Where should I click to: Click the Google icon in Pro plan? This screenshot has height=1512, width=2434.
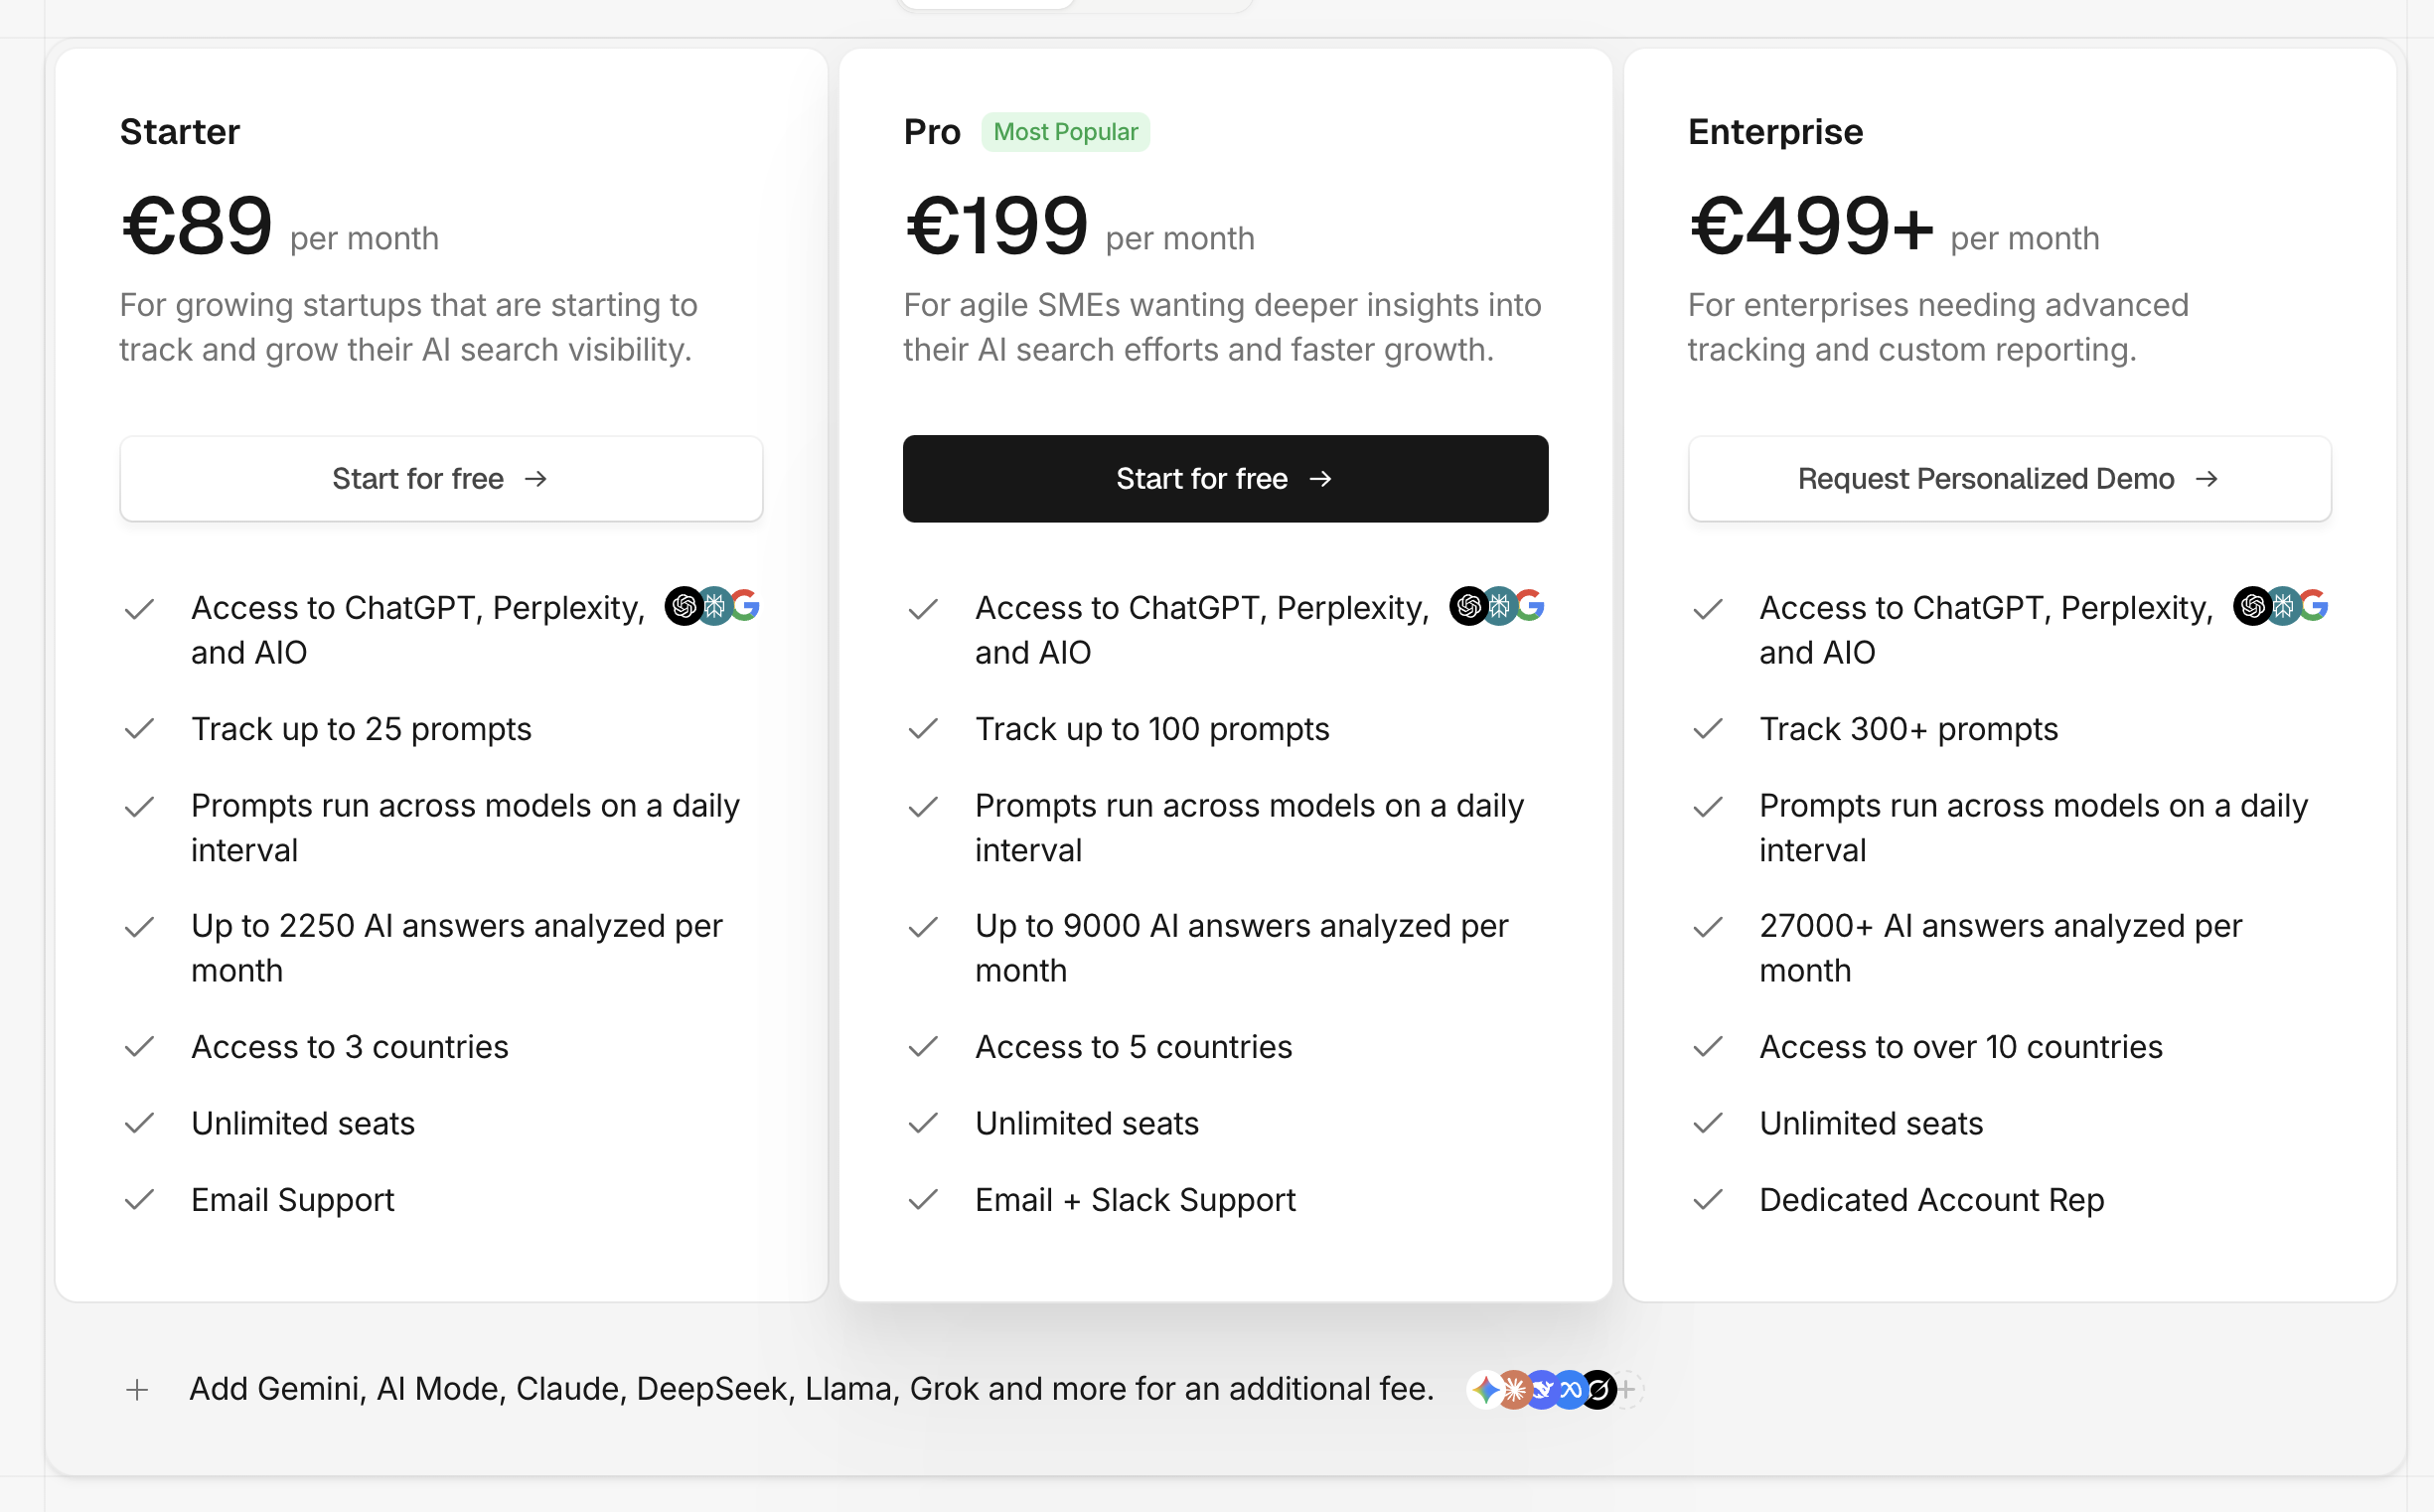click(1529, 606)
